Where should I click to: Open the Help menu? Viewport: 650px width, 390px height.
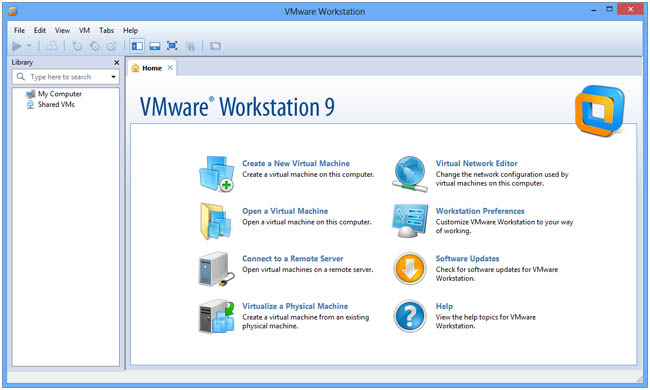[x=130, y=30]
